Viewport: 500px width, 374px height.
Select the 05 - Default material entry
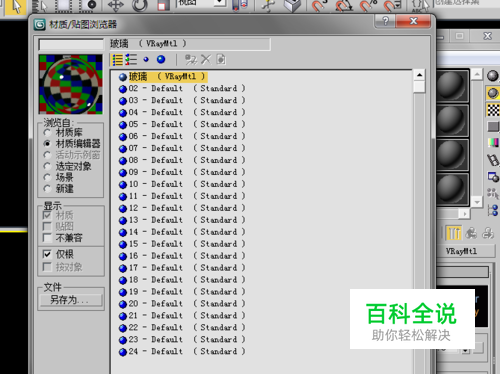point(182,124)
